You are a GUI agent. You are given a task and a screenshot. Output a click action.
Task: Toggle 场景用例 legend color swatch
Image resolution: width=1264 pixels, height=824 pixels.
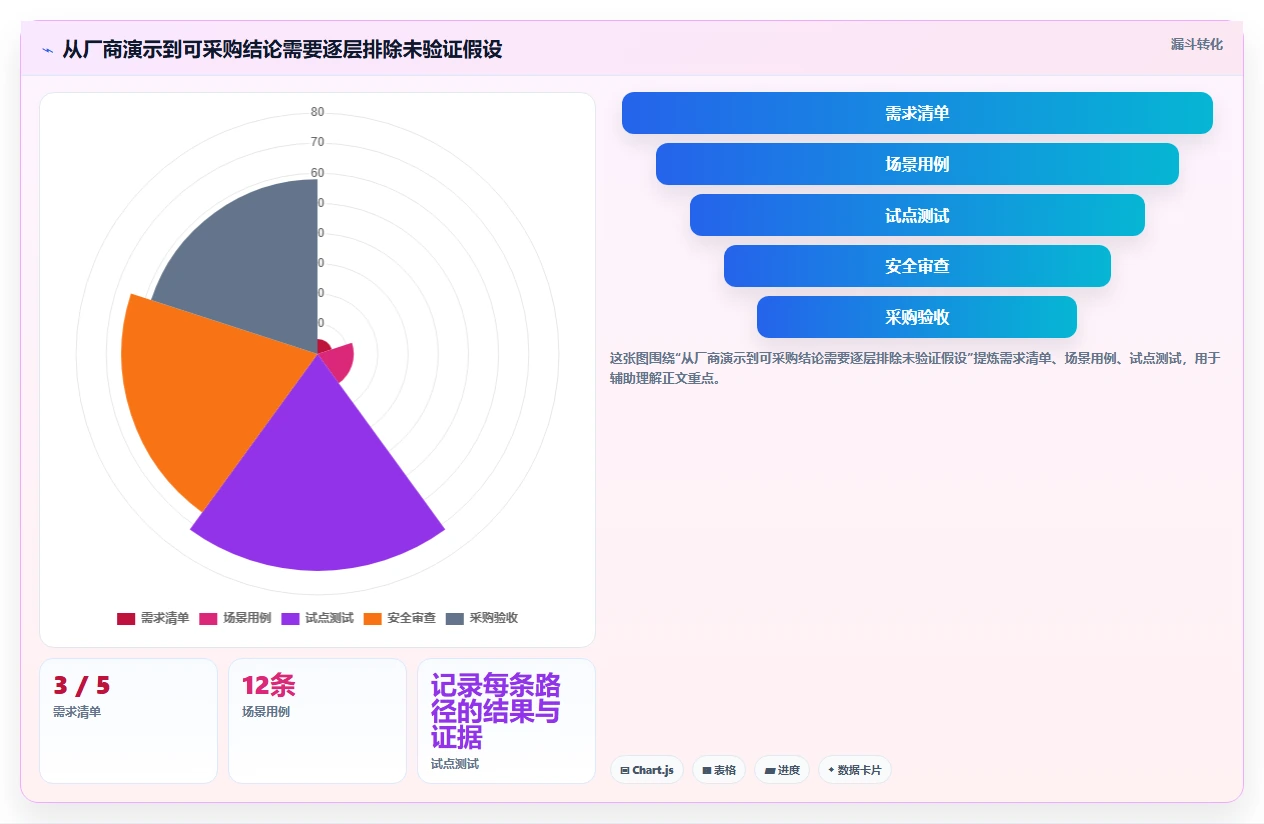[208, 619]
